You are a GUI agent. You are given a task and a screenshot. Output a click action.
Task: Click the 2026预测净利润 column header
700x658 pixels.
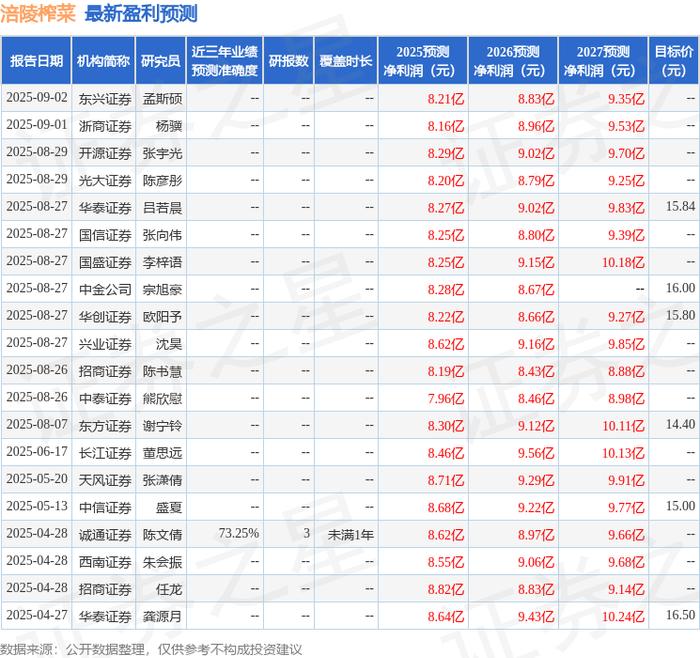513,61
